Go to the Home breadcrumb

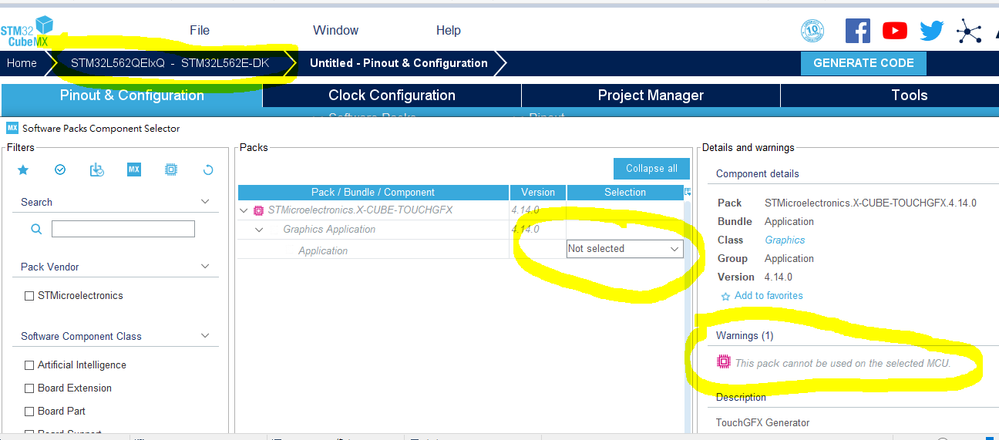click(x=22, y=63)
